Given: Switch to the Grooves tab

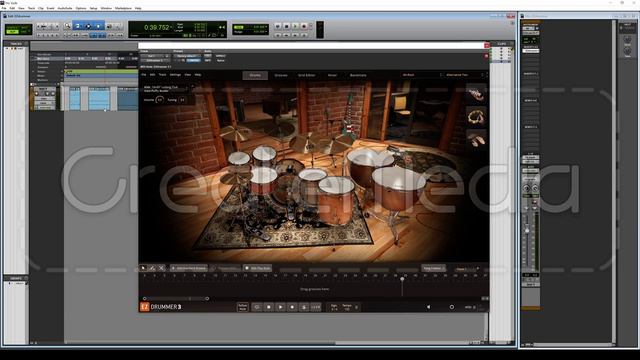Looking at the screenshot, I should pyautogui.click(x=281, y=75).
